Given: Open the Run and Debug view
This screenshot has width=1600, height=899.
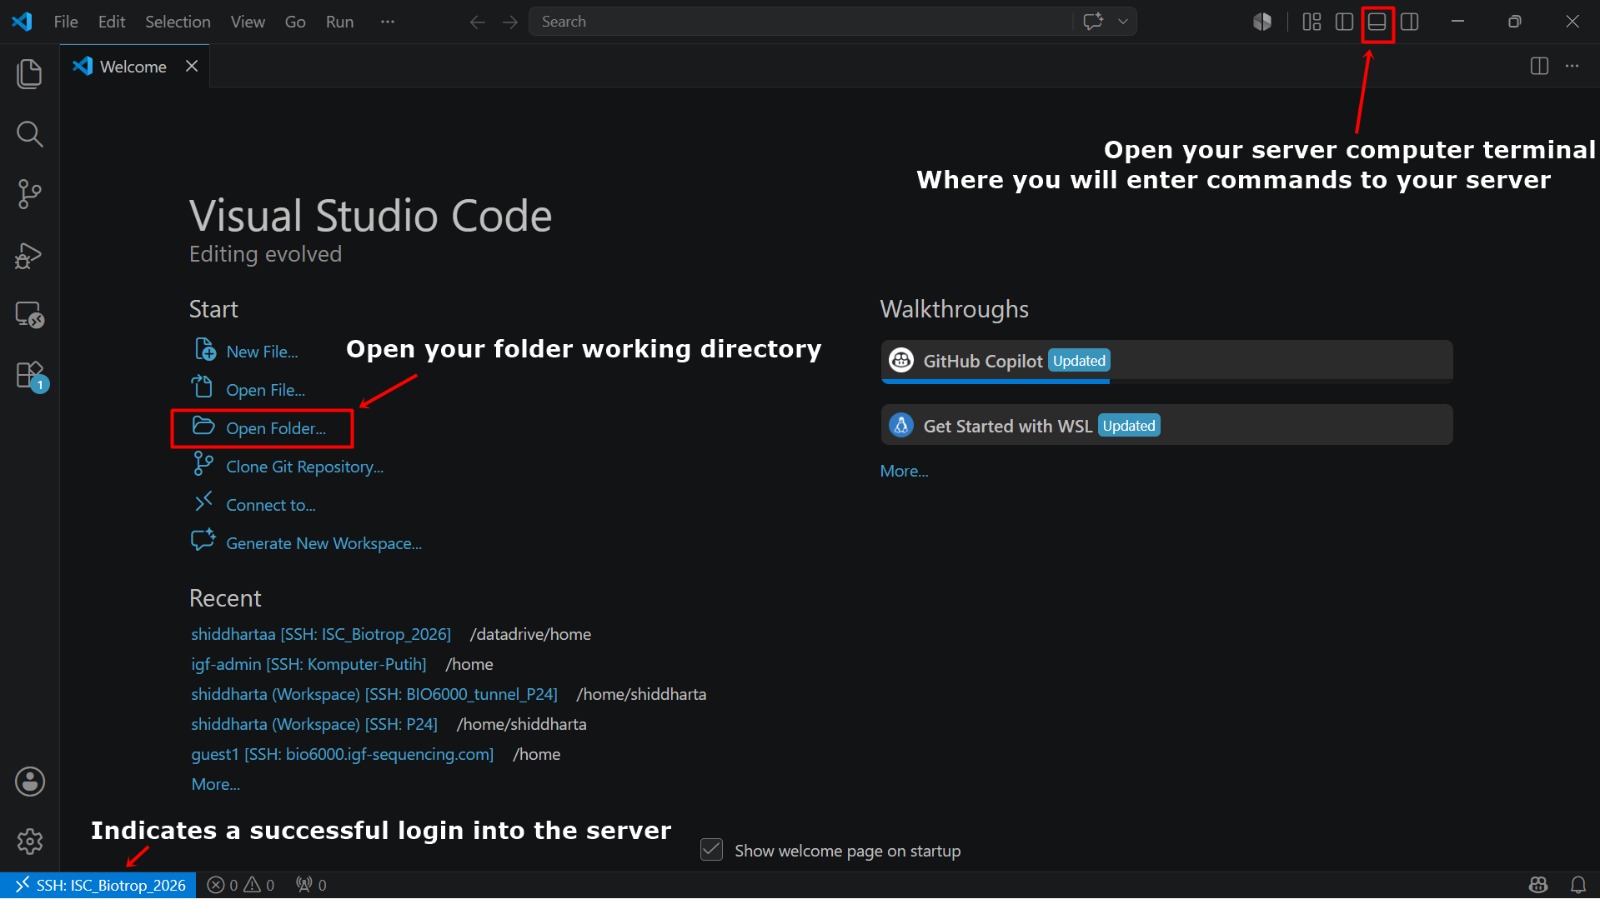Looking at the screenshot, I should point(30,255).
